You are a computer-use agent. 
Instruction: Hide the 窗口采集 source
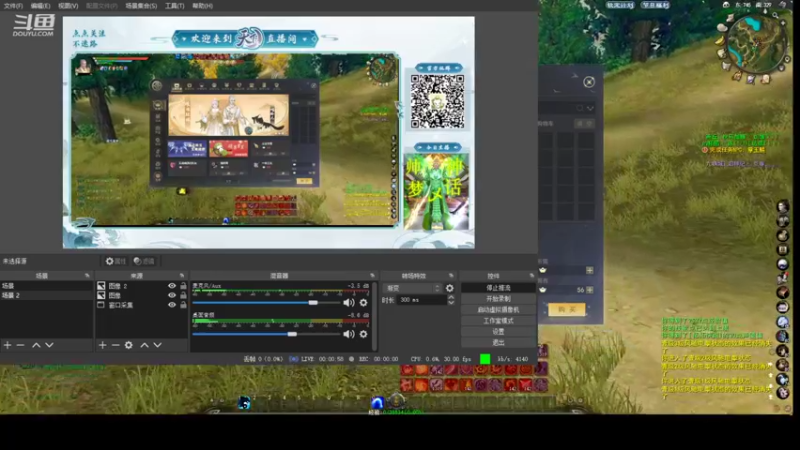(171, 305)
